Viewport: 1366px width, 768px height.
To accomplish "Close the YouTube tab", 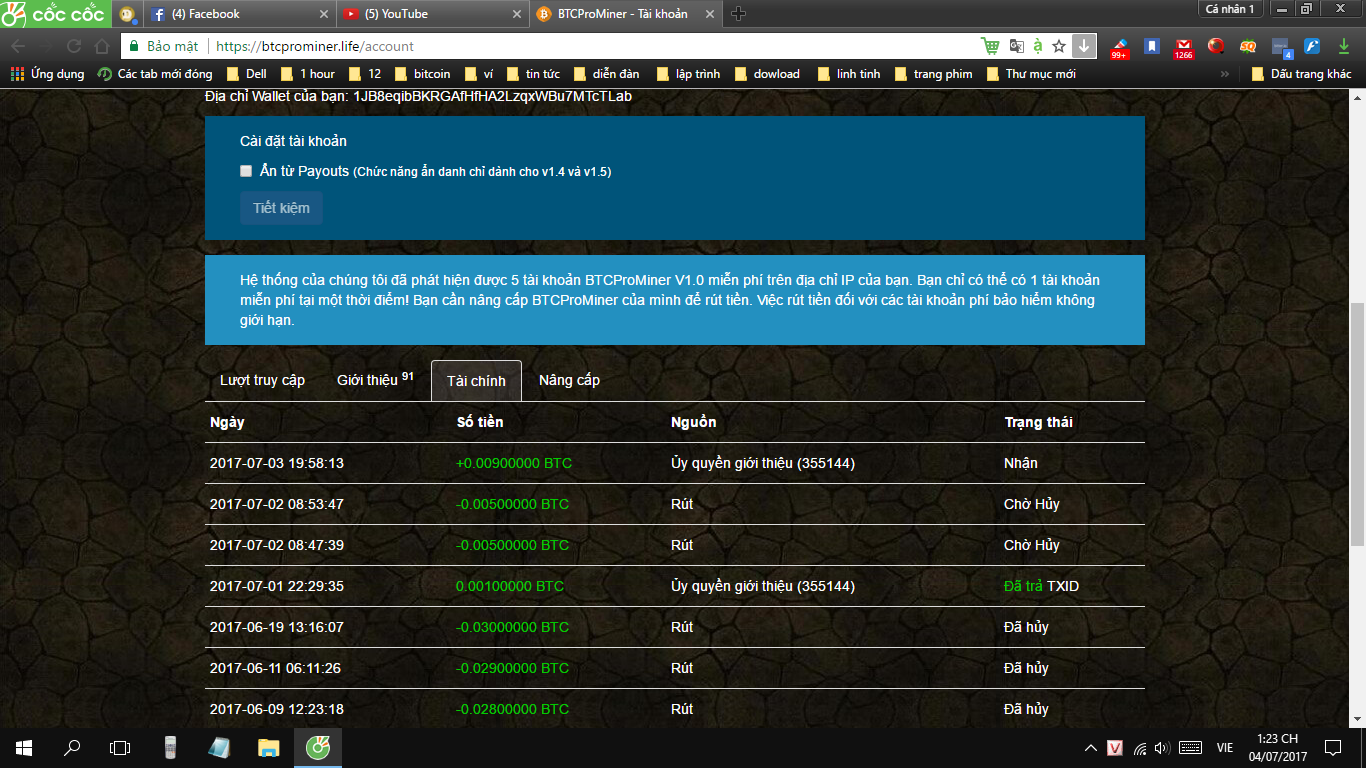I will click(x=516, y=14).
